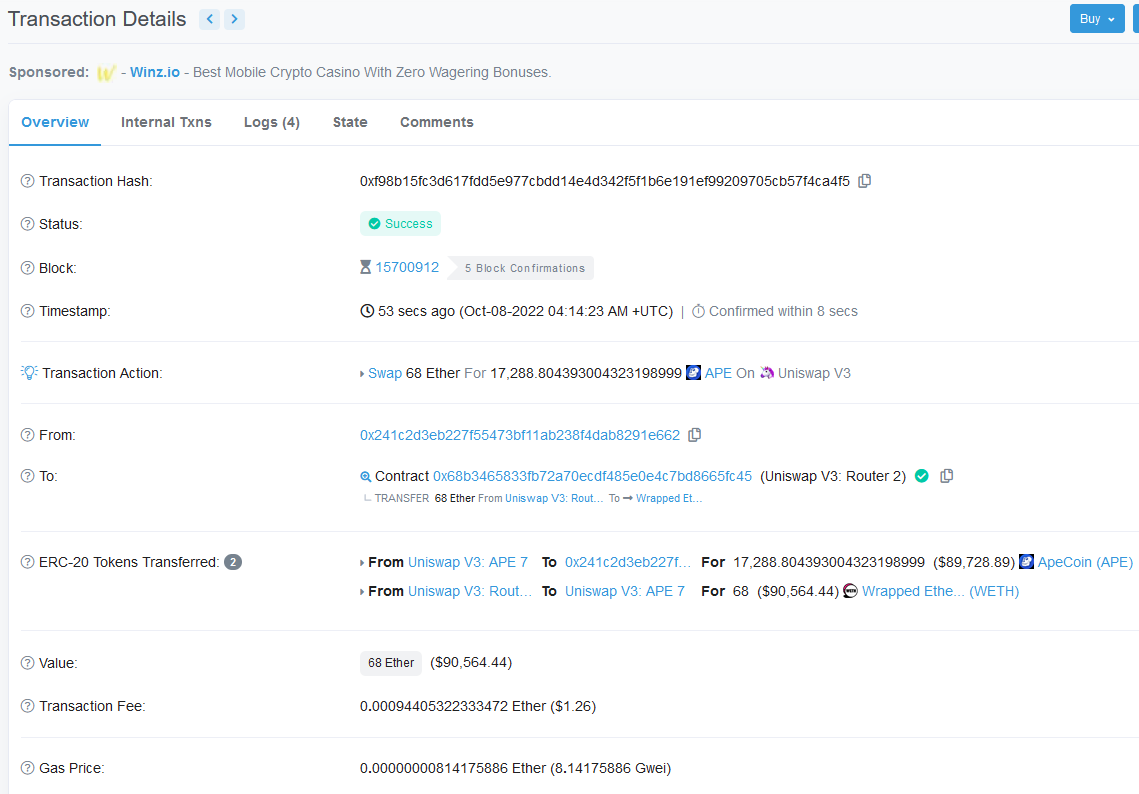Click the Confirmed within 8 secs timer icon
Screen dimensions: 1139x794
[x=698, y=311]
